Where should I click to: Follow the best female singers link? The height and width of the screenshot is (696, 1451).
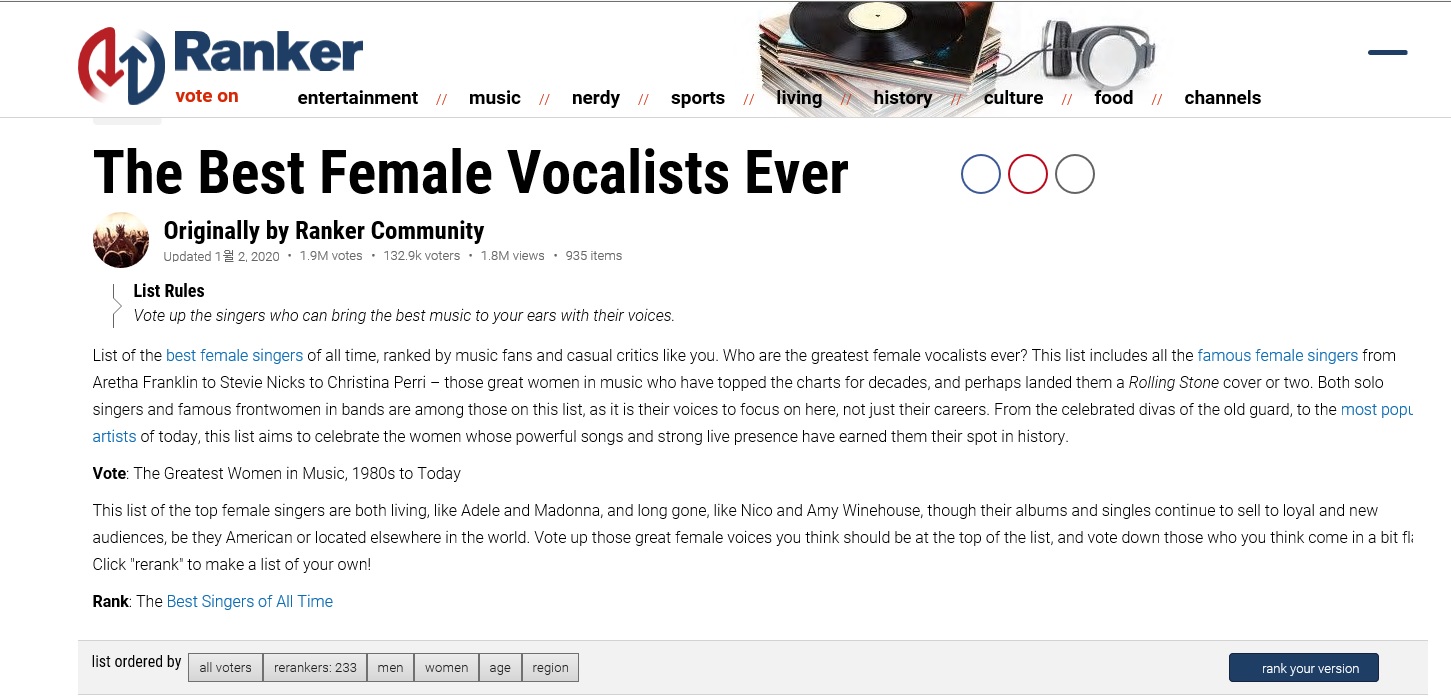(234, 355)
